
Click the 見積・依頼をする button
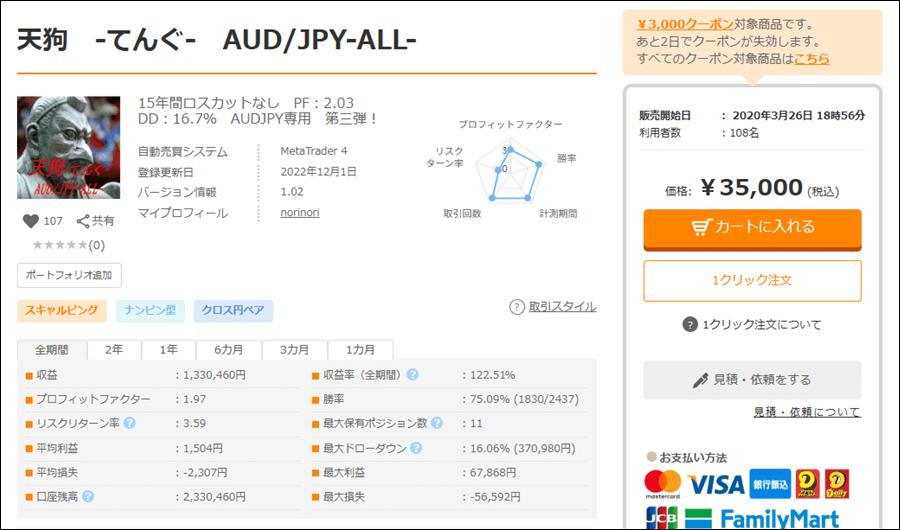[x=752, y=380]
